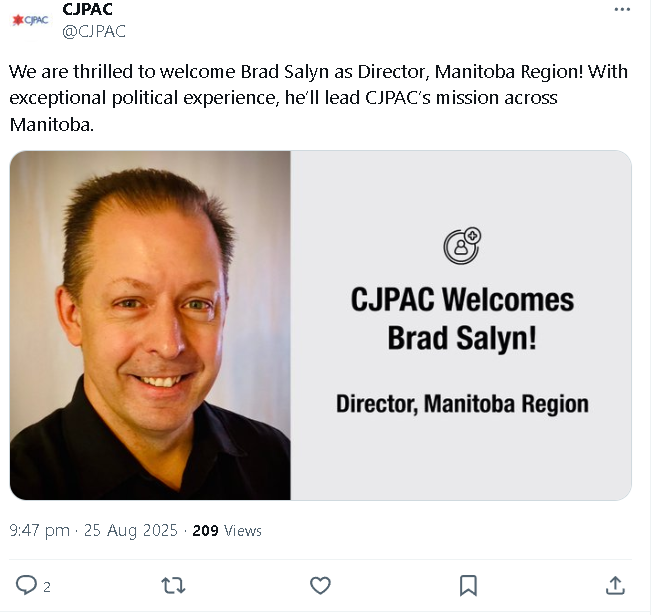Open the reply count showing 2

pos(47,587)
